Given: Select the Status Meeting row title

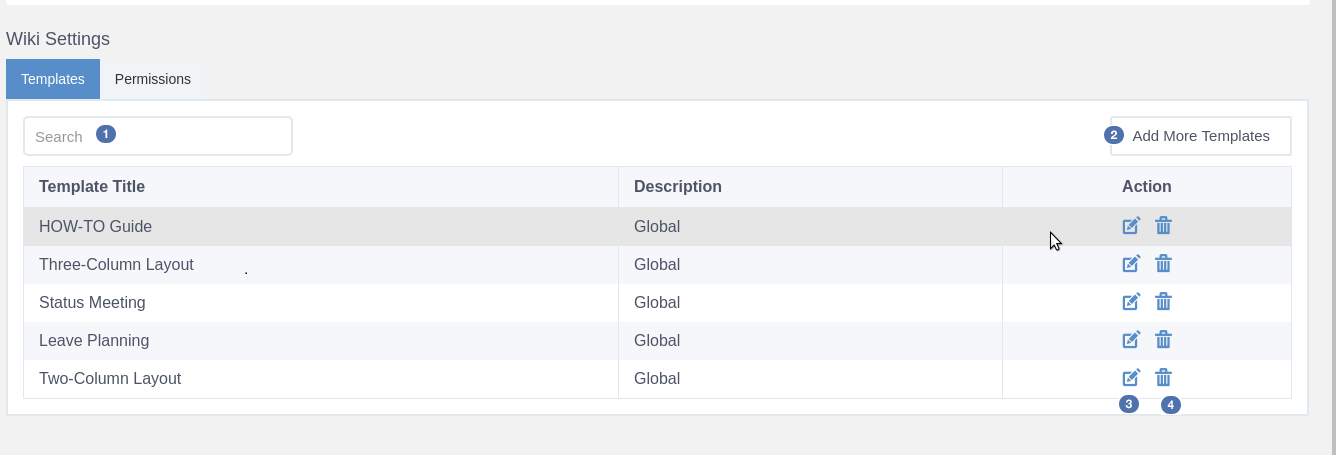Looking at the screenshot, I should coord(92,303).
